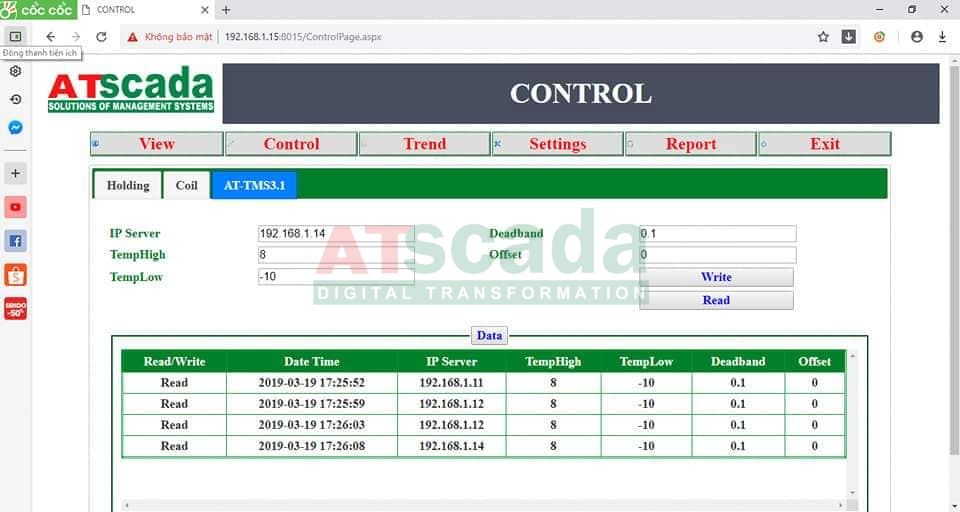Image resolution: width=960 pixels, height=512 pixels.
Task: Open browsing history icon in the sidebar
Action: coord(15,100)
